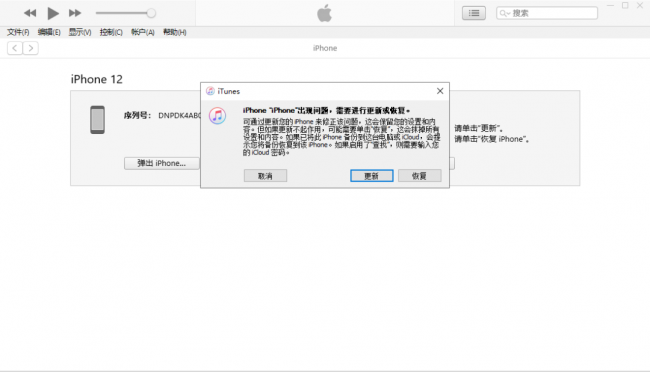650x372 pixels.
Task: Click the iTunes music note icon in the dialog
Action: click(217, 116)
